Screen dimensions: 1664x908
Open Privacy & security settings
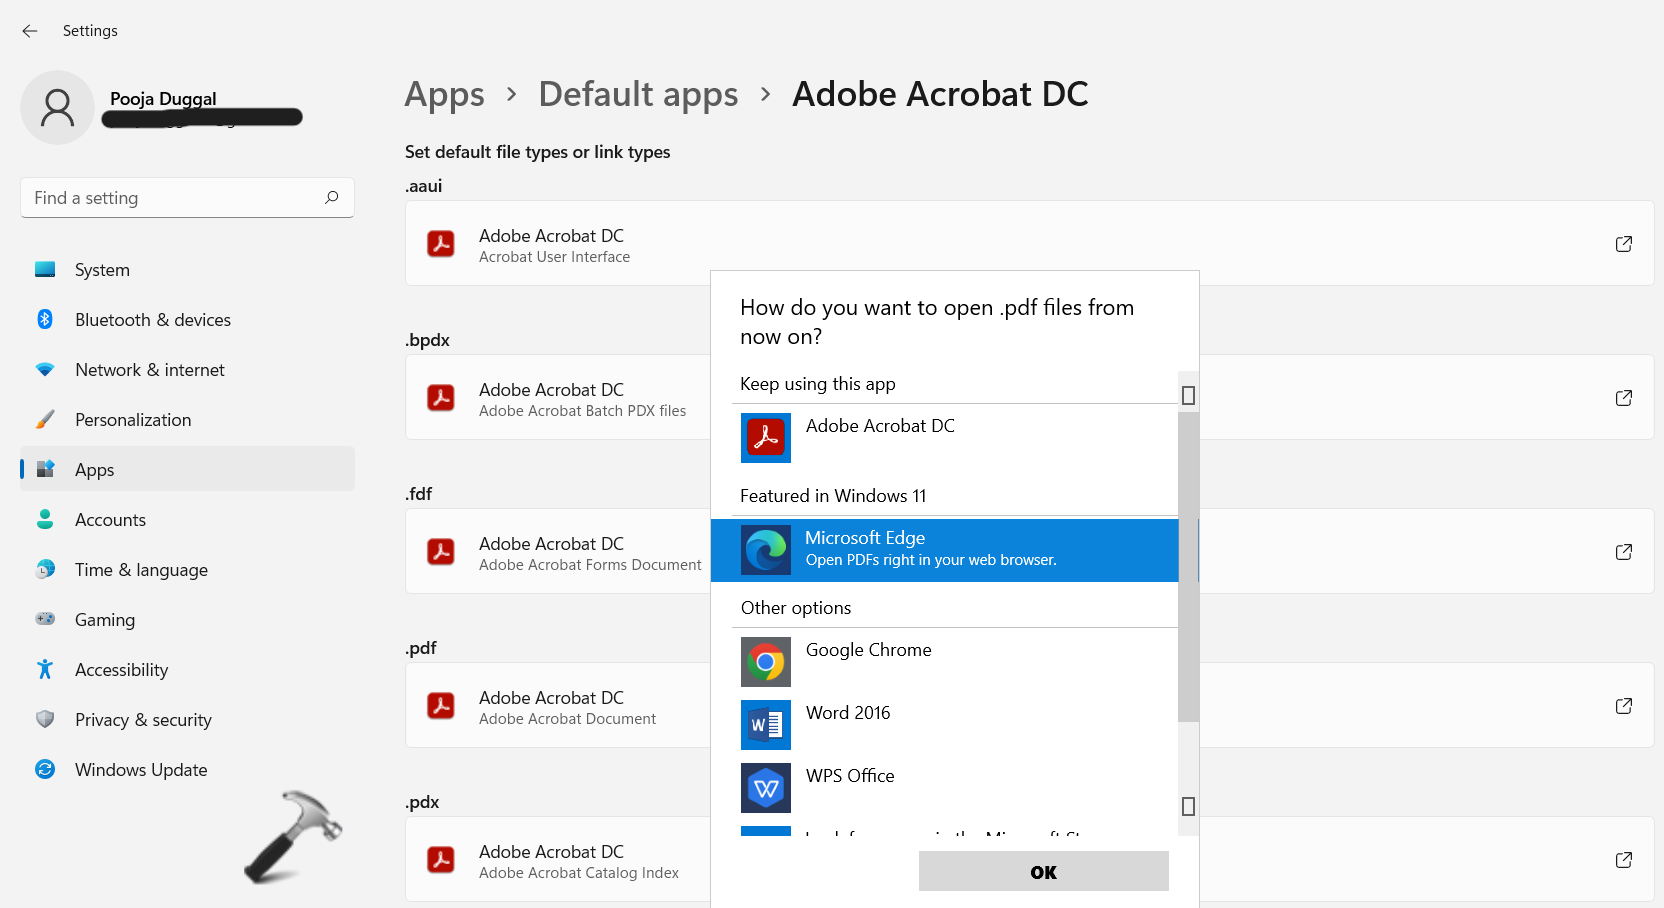tap(143, 720)
